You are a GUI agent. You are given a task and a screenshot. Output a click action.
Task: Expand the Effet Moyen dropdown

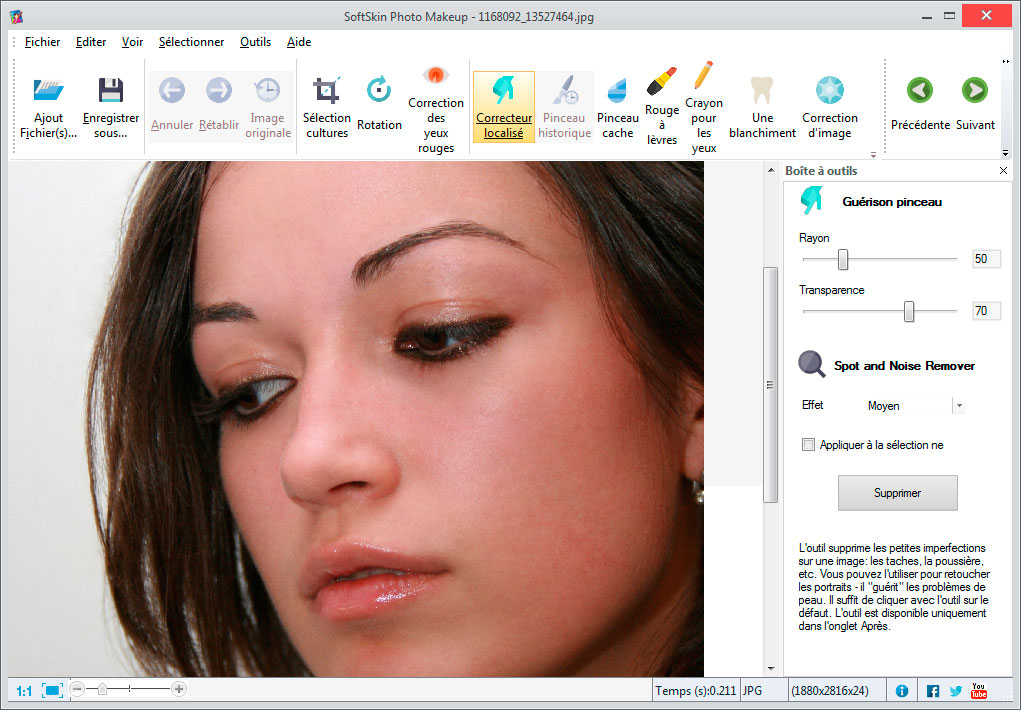point(959,406)
